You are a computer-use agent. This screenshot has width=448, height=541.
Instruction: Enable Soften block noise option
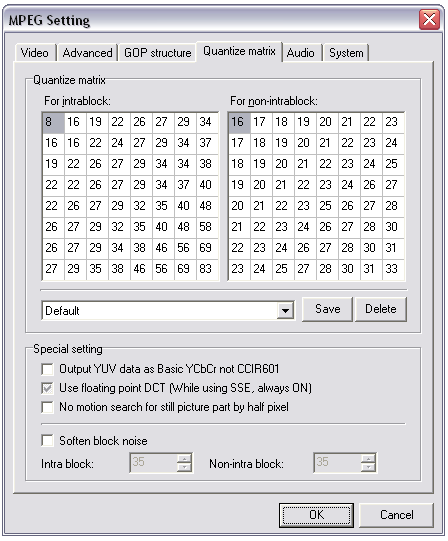point(47,441)
